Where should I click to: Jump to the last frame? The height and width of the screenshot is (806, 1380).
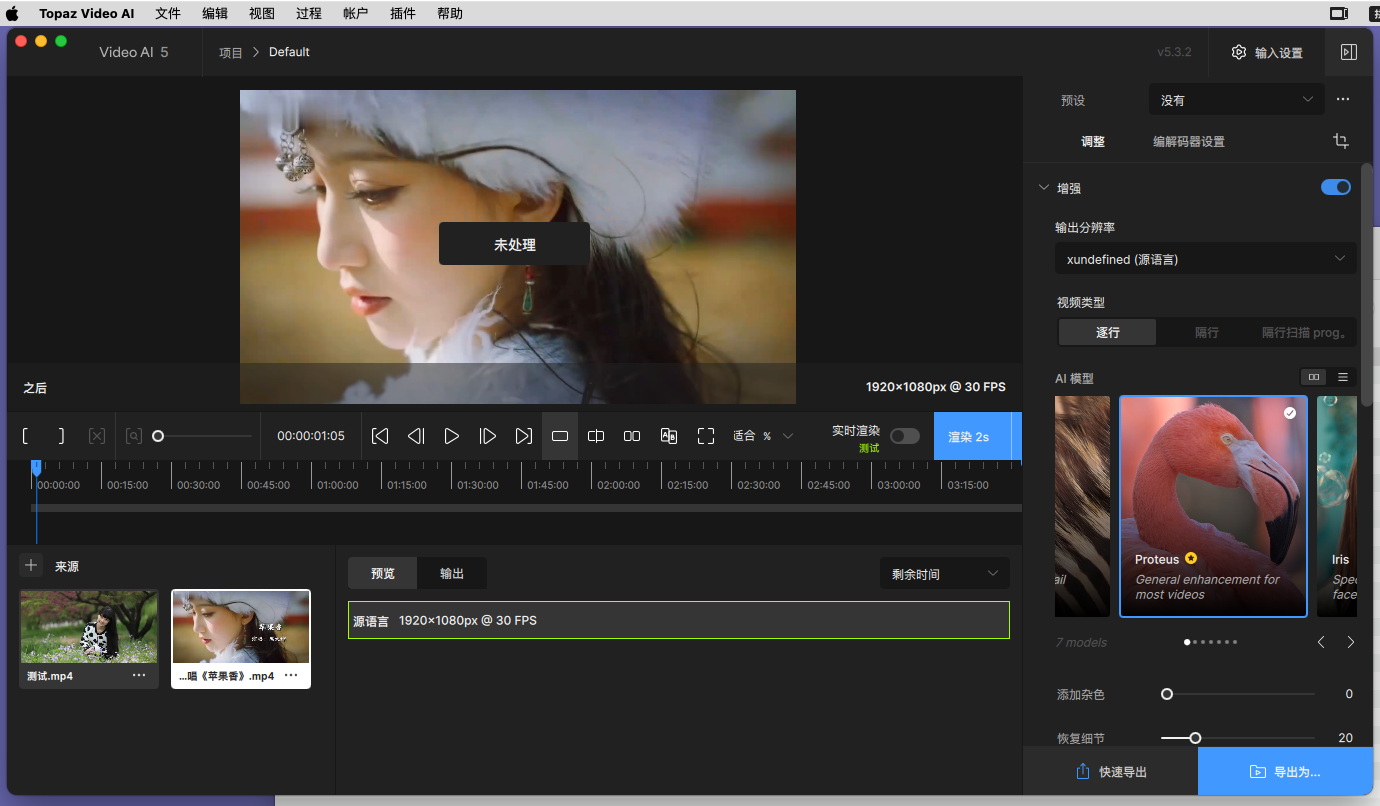click(524, 436)
